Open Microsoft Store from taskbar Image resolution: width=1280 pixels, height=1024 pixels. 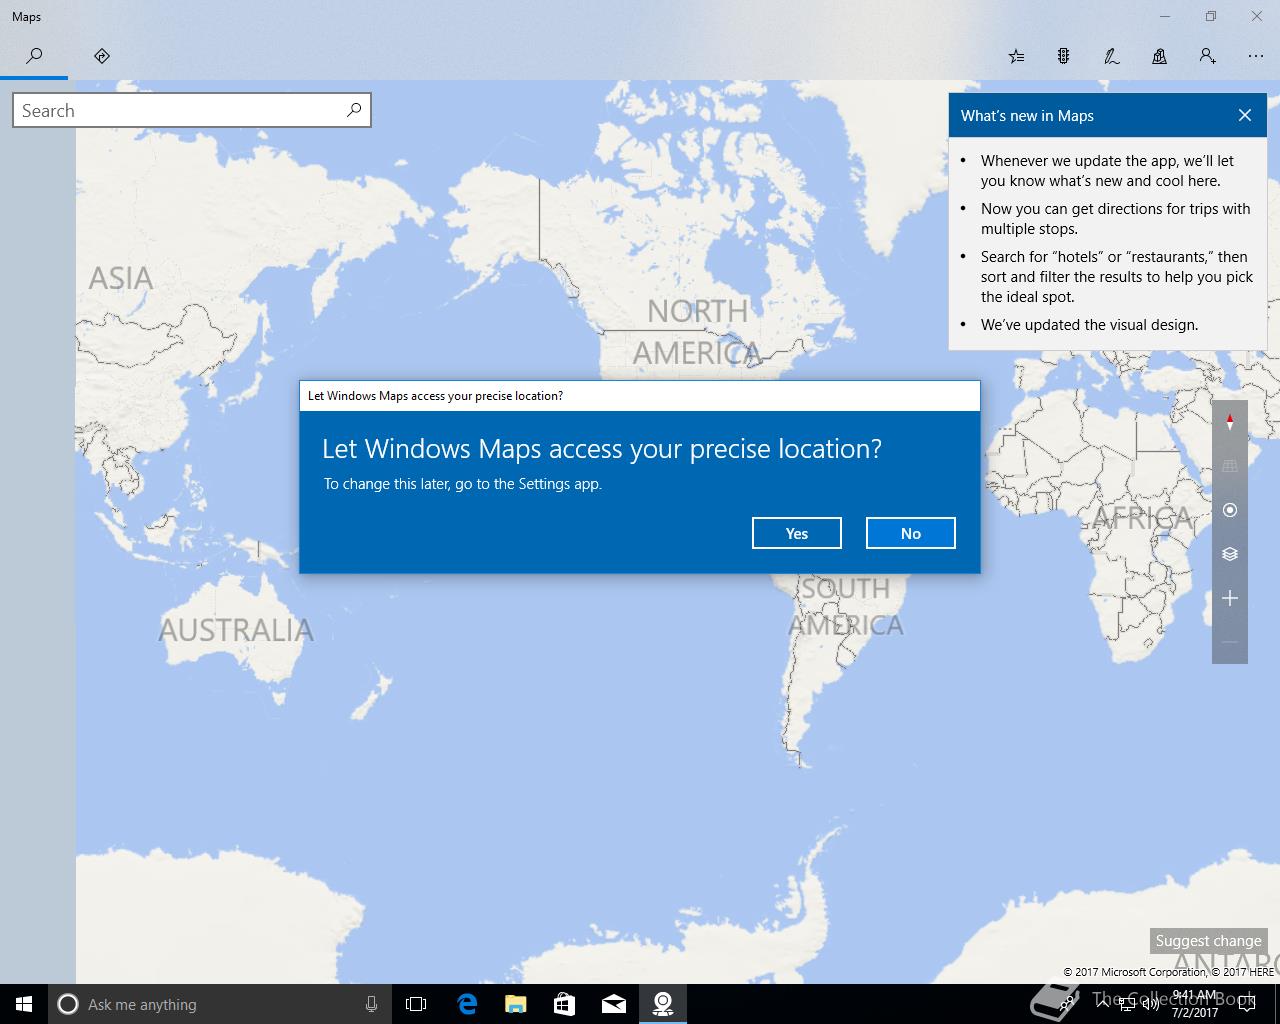coord(565,1004)
